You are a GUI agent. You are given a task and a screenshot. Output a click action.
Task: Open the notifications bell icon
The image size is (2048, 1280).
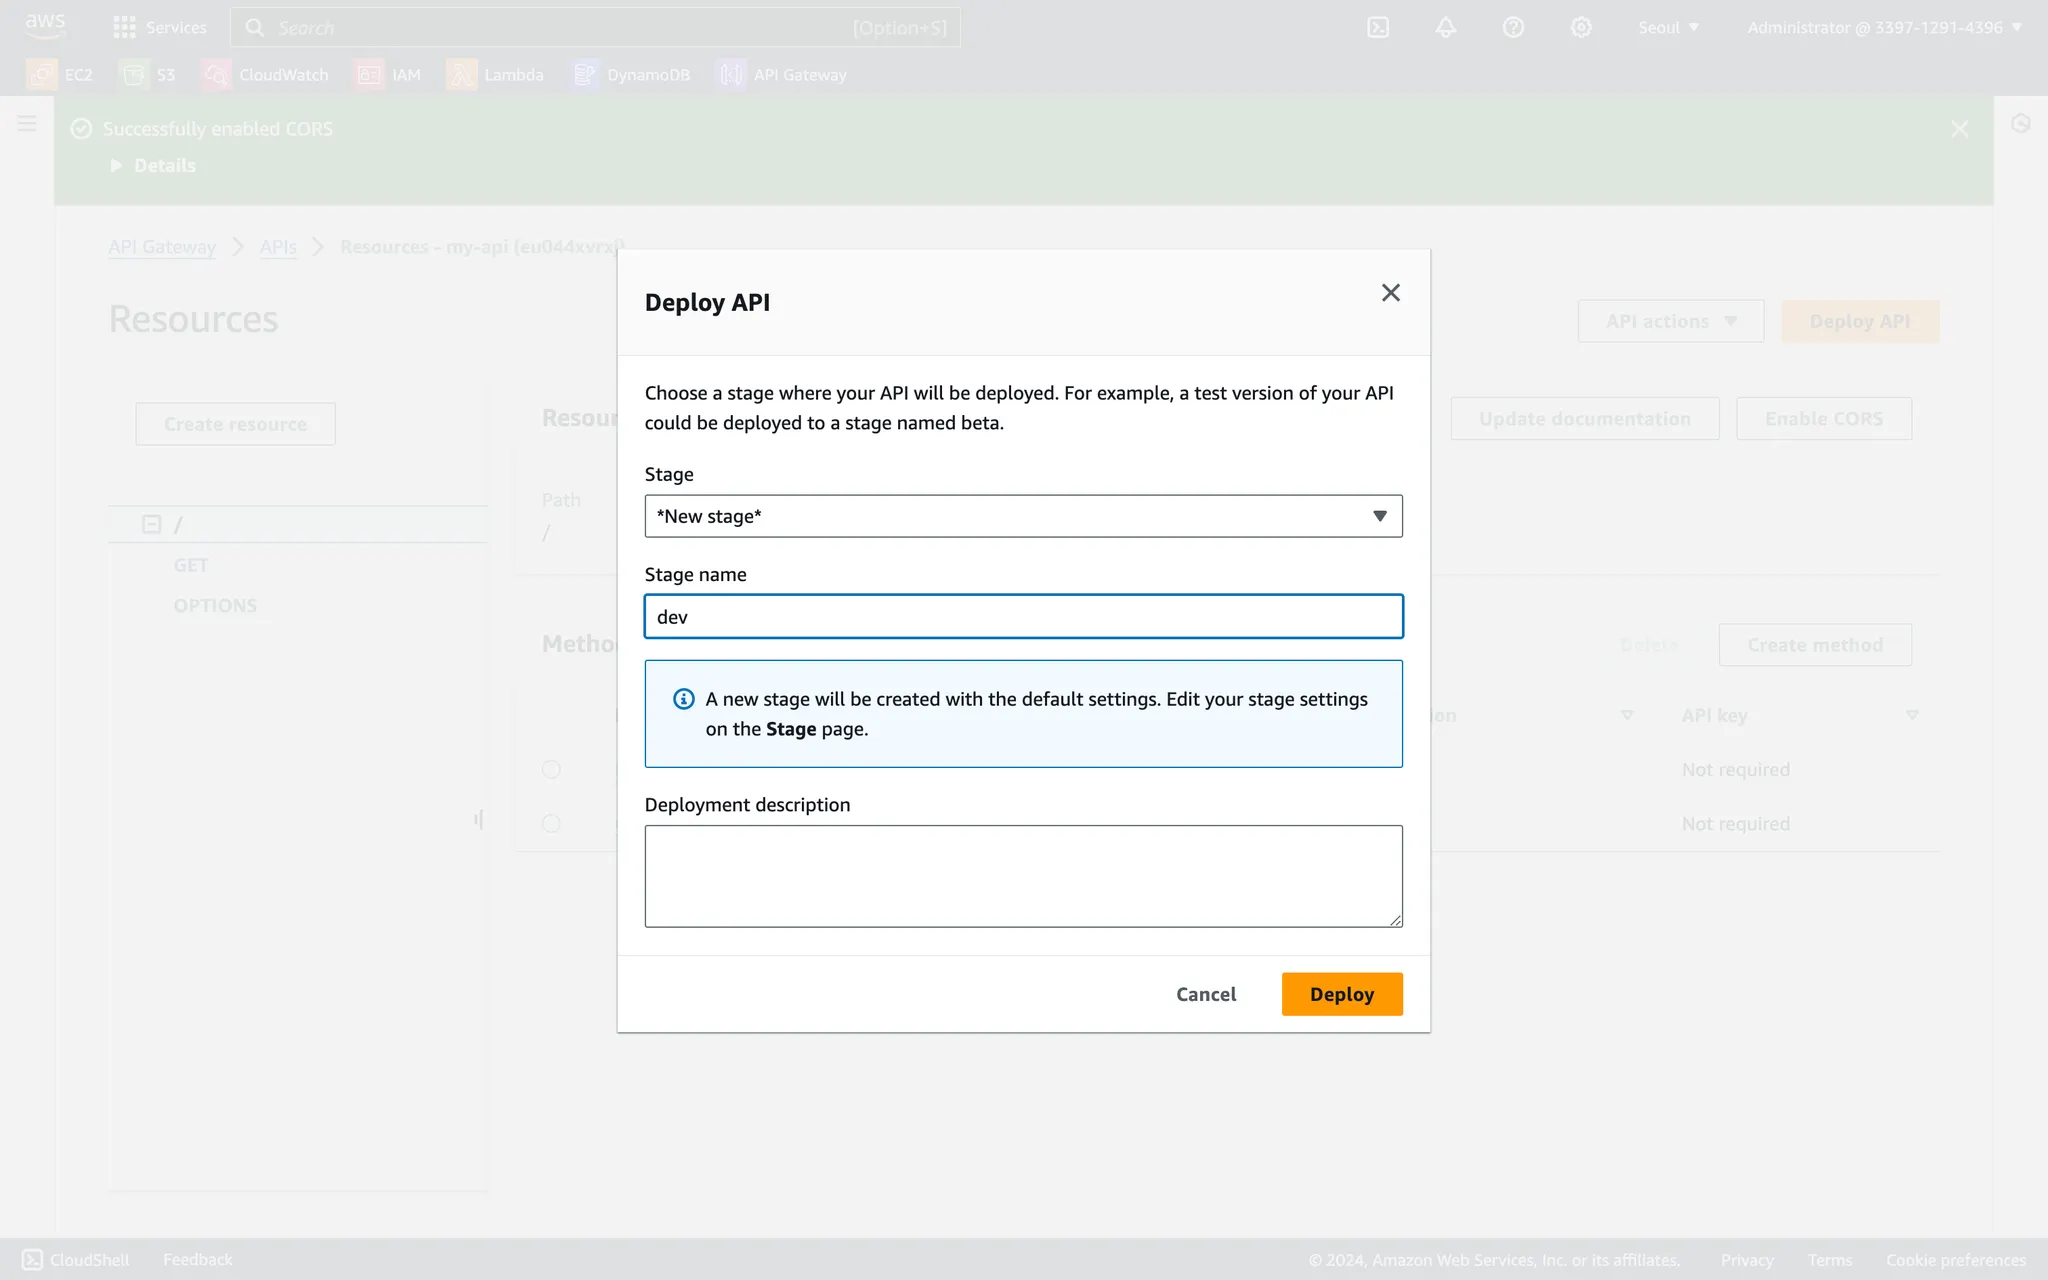(1445, 28)
